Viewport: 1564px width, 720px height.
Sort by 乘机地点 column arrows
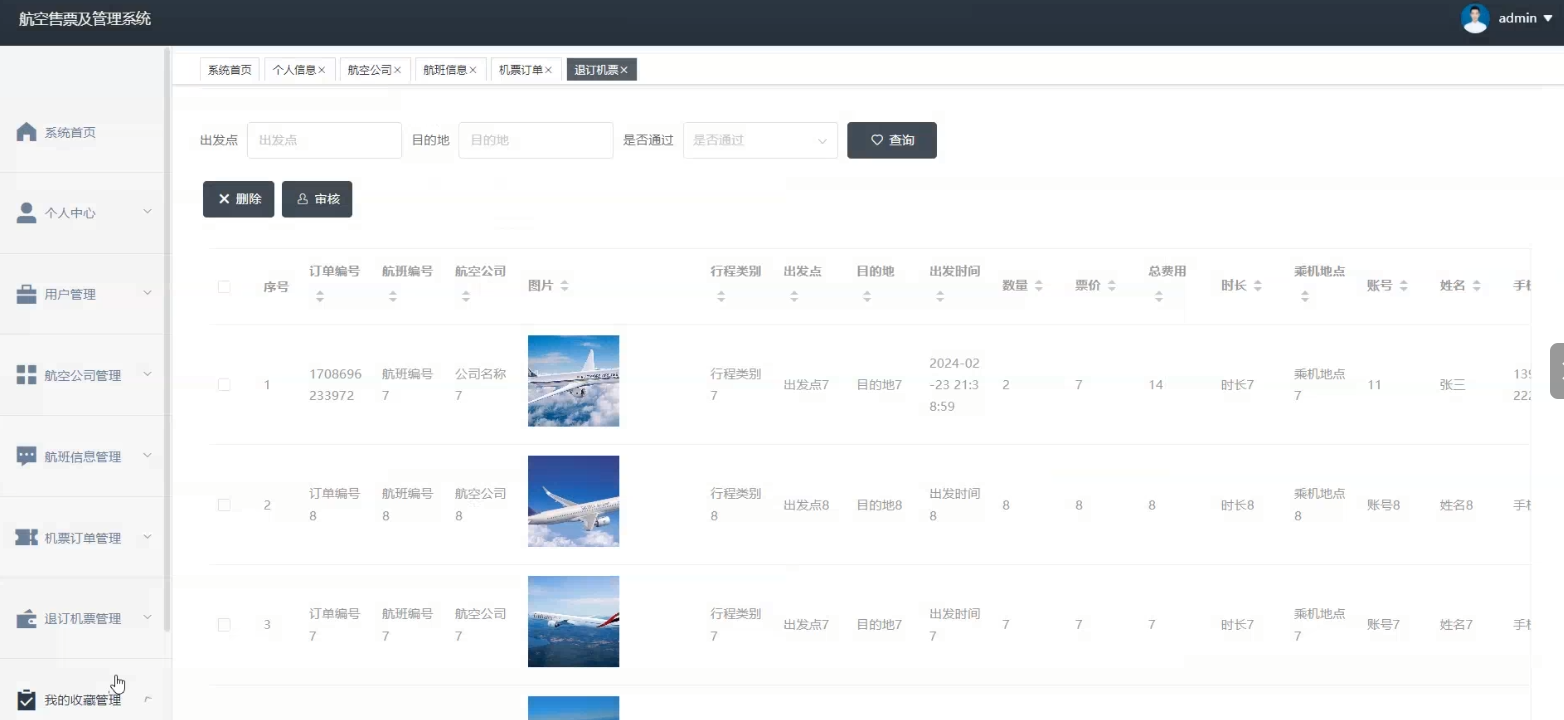pos(1305,296)
